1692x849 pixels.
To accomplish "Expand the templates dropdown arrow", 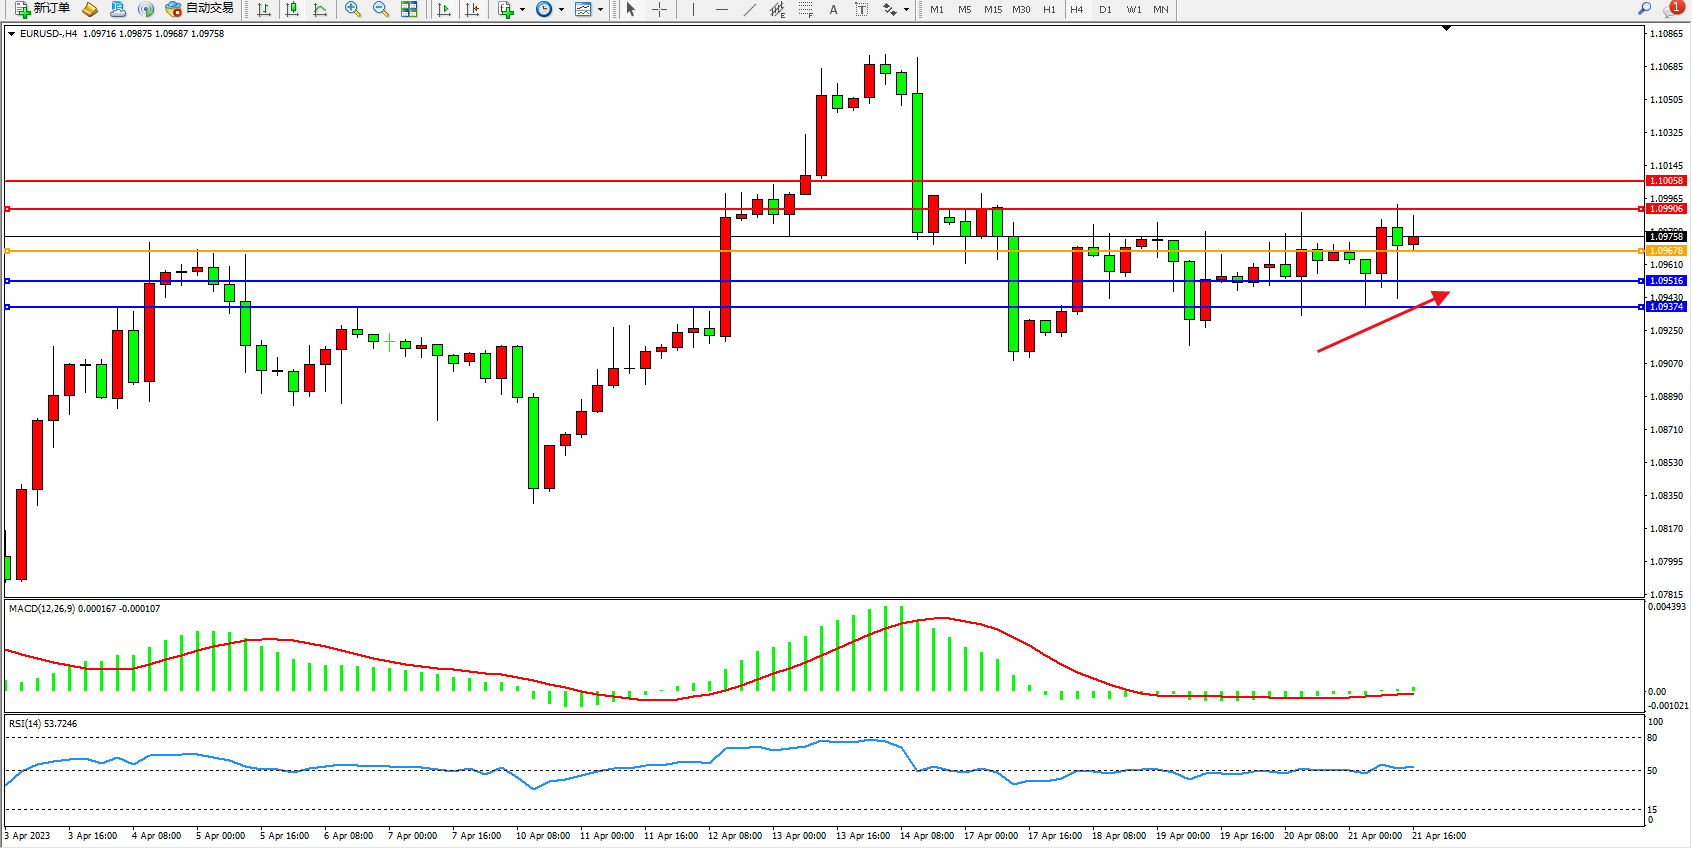I will point(600,10).
